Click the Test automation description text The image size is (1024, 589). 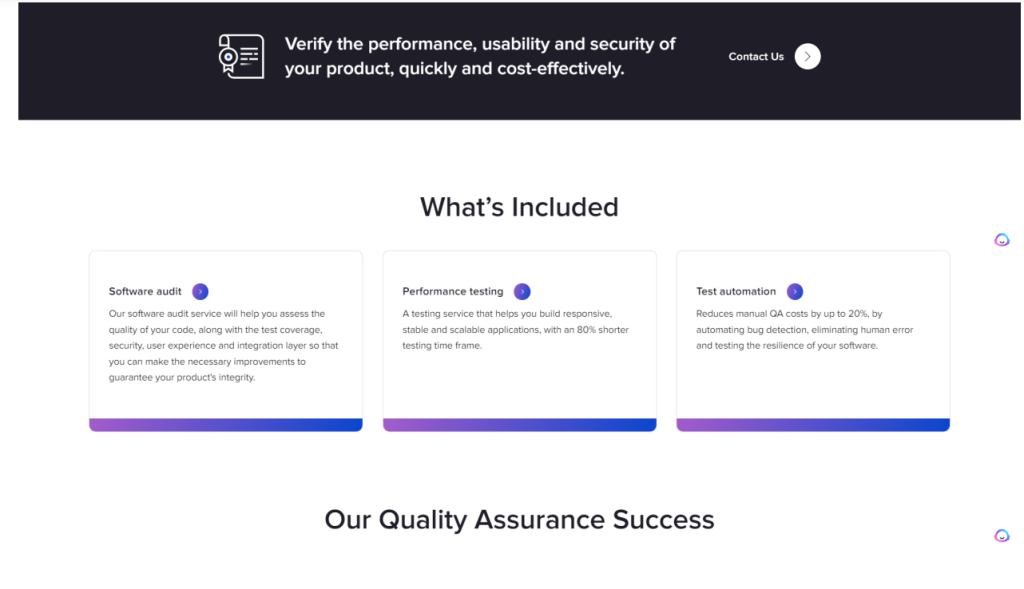pyautogui.click(x=804, y=330)
